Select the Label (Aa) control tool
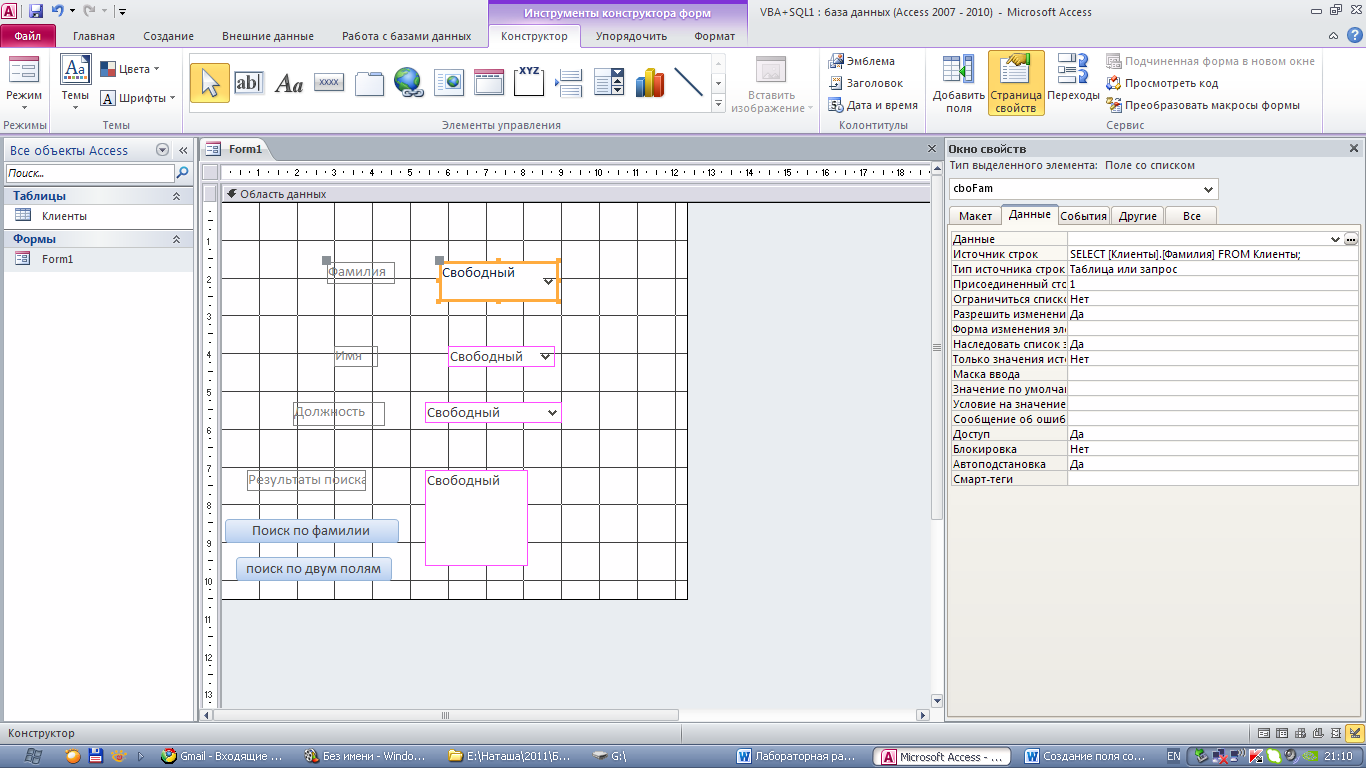The image size is (1366, 768). pos(289,84)
